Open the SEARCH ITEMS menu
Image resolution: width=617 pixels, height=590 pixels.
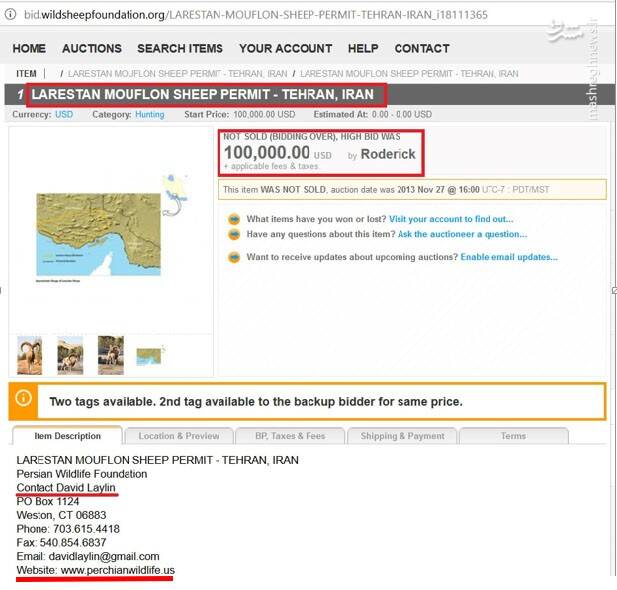click(180, 48)
